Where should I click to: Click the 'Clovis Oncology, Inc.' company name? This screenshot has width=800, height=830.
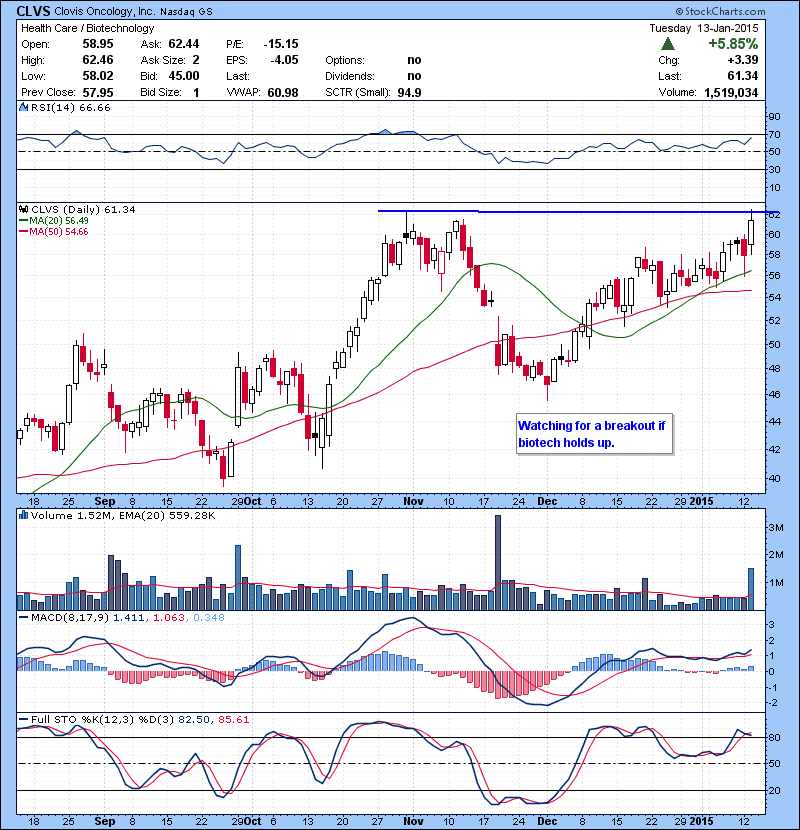[x=104, y=11]
